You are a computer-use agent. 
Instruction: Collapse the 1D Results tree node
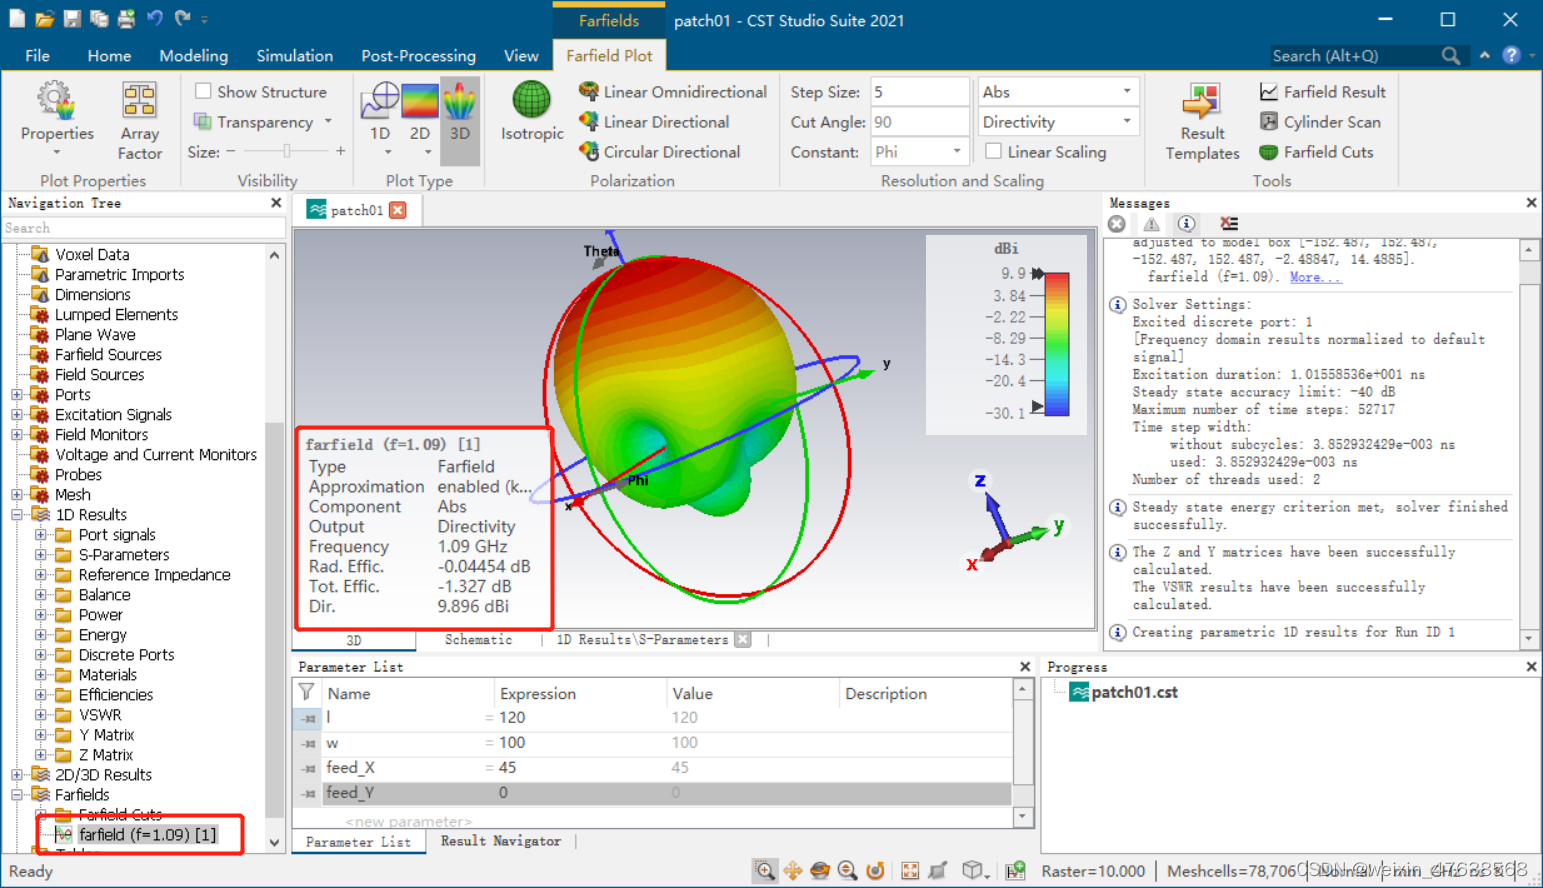coord(17,515)
